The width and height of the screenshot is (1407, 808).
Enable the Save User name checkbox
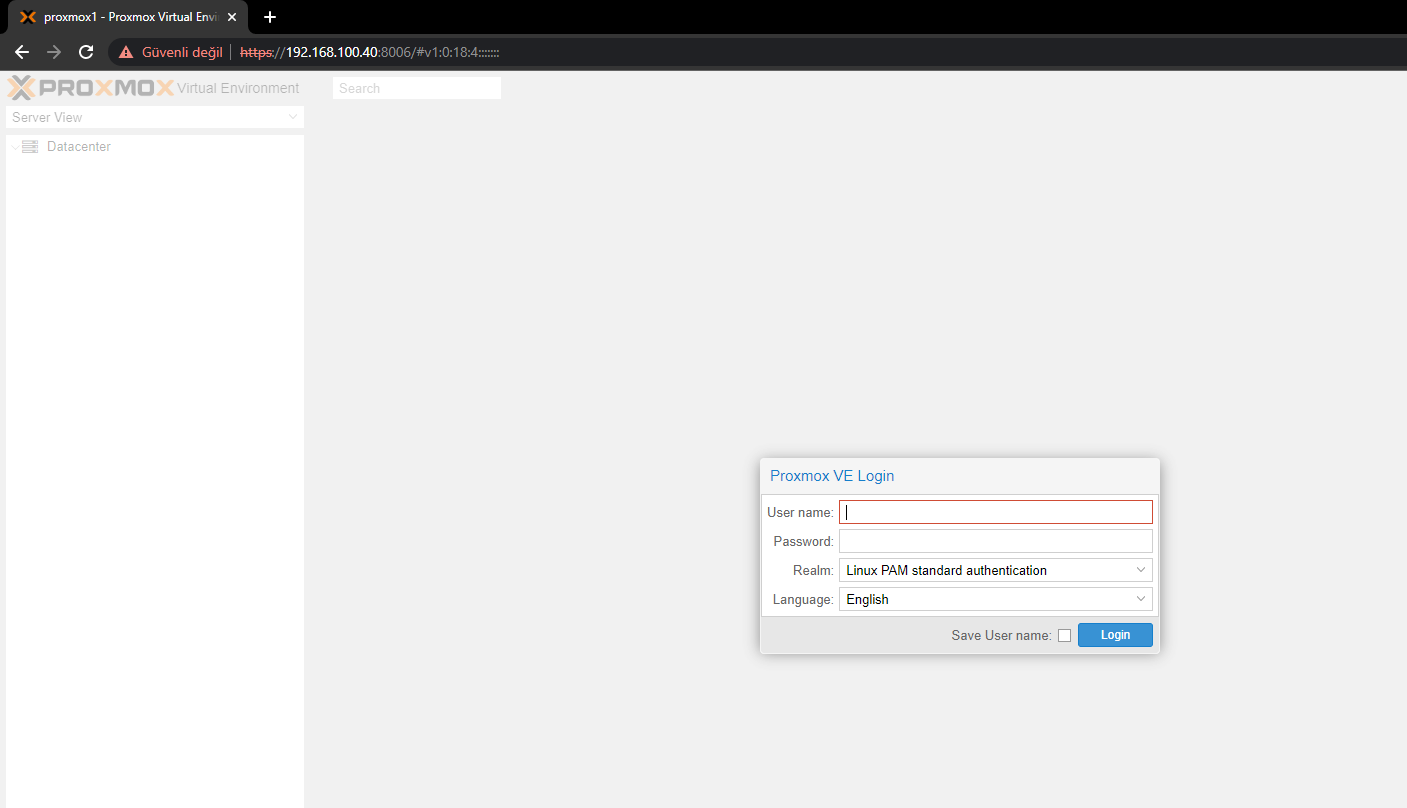(1064, 635)
